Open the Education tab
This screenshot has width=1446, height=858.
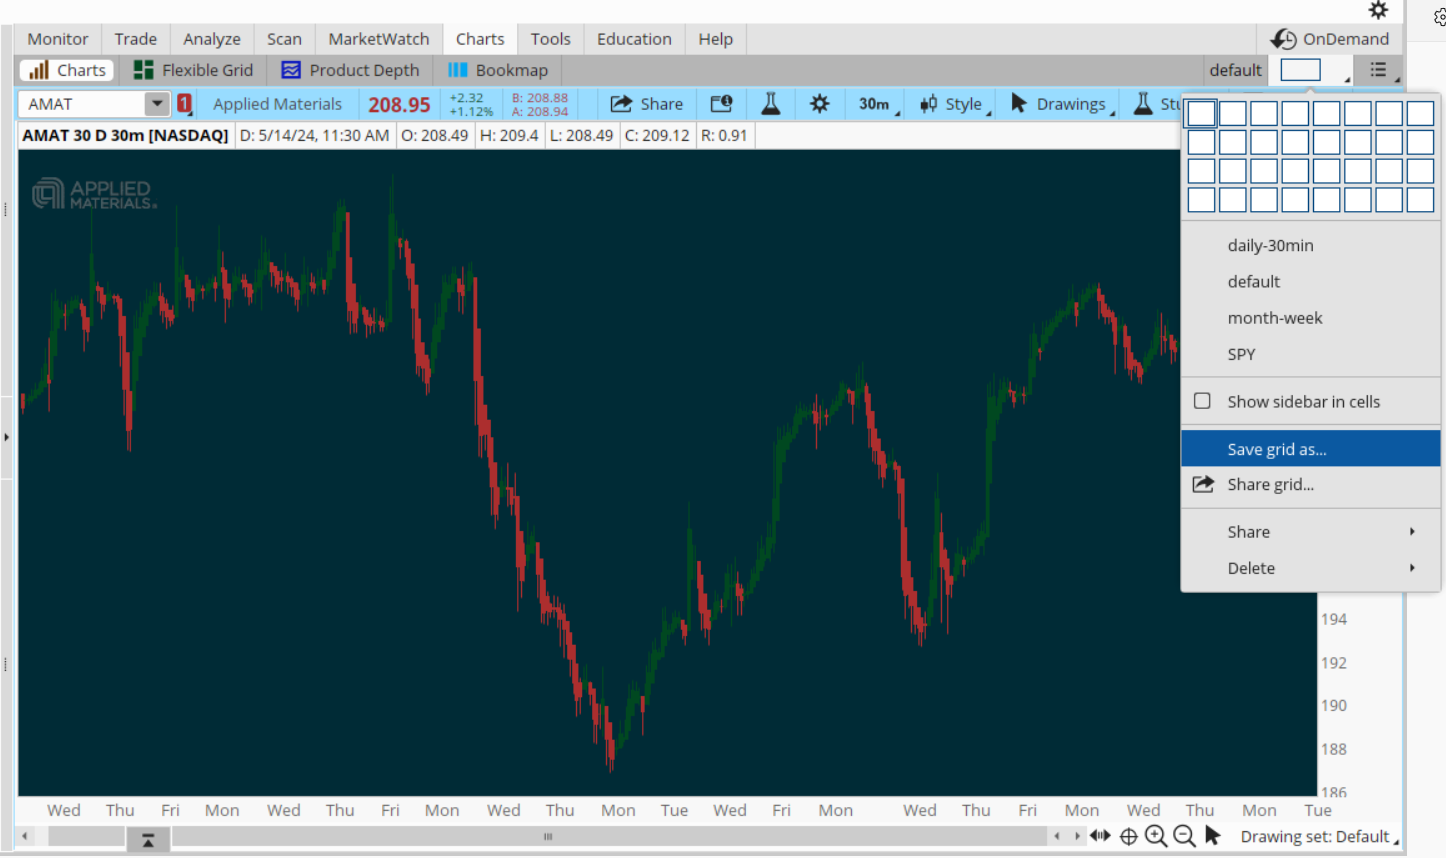pos(634,39)
